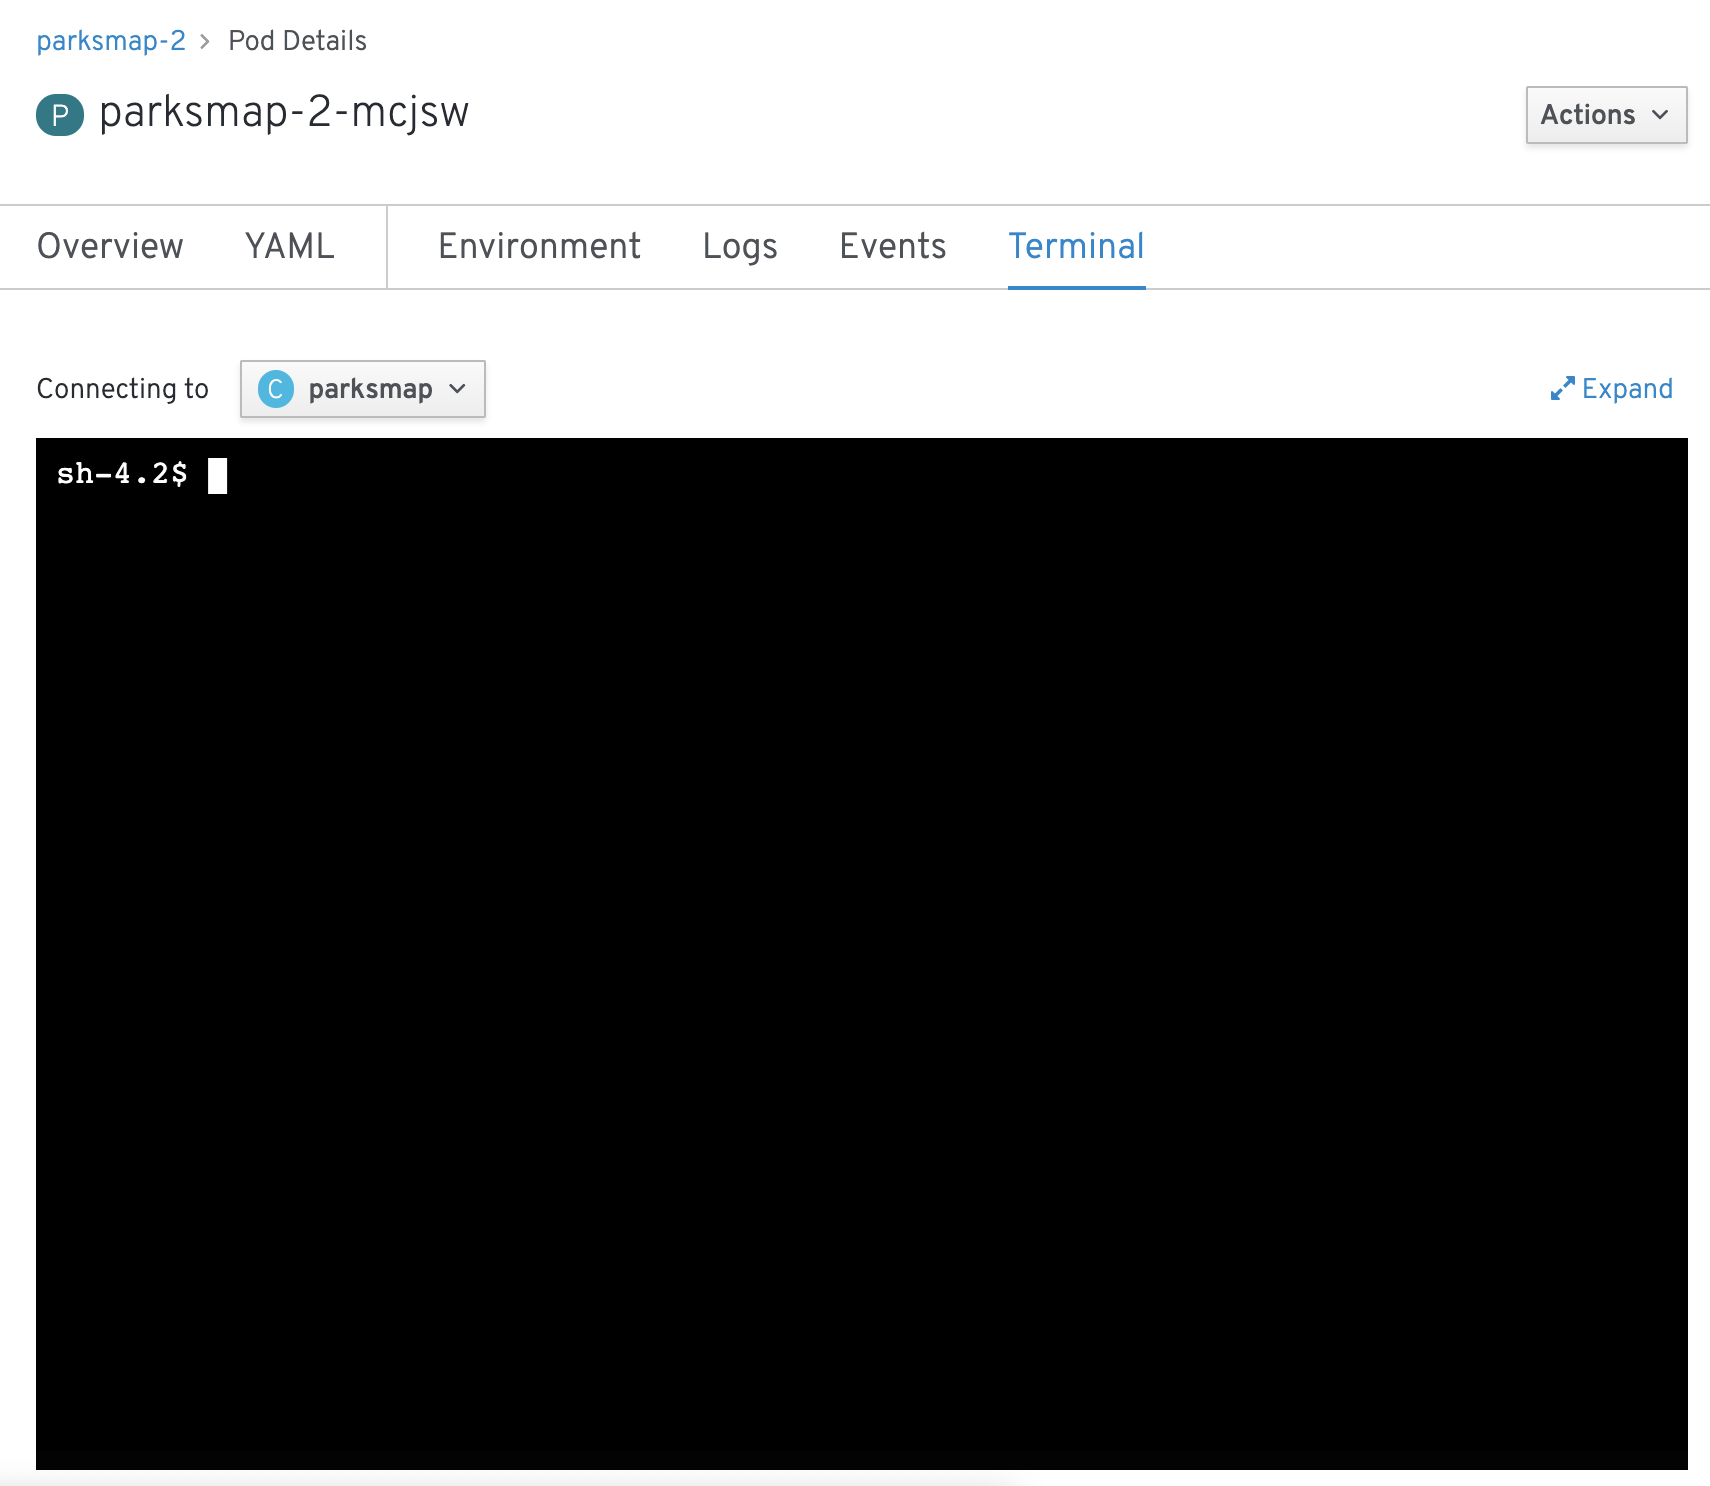The height and width of the screenshot is (1486, 1710).
Task: Switch to the Overview tab
Action: (110, 246)
